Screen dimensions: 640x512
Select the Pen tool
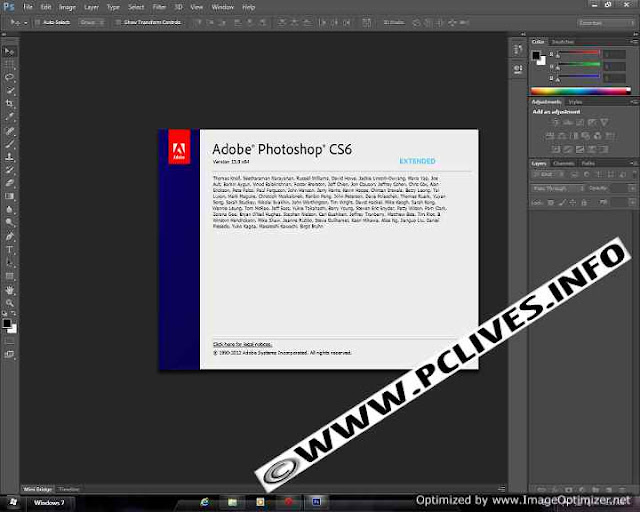tap(9, 236)
